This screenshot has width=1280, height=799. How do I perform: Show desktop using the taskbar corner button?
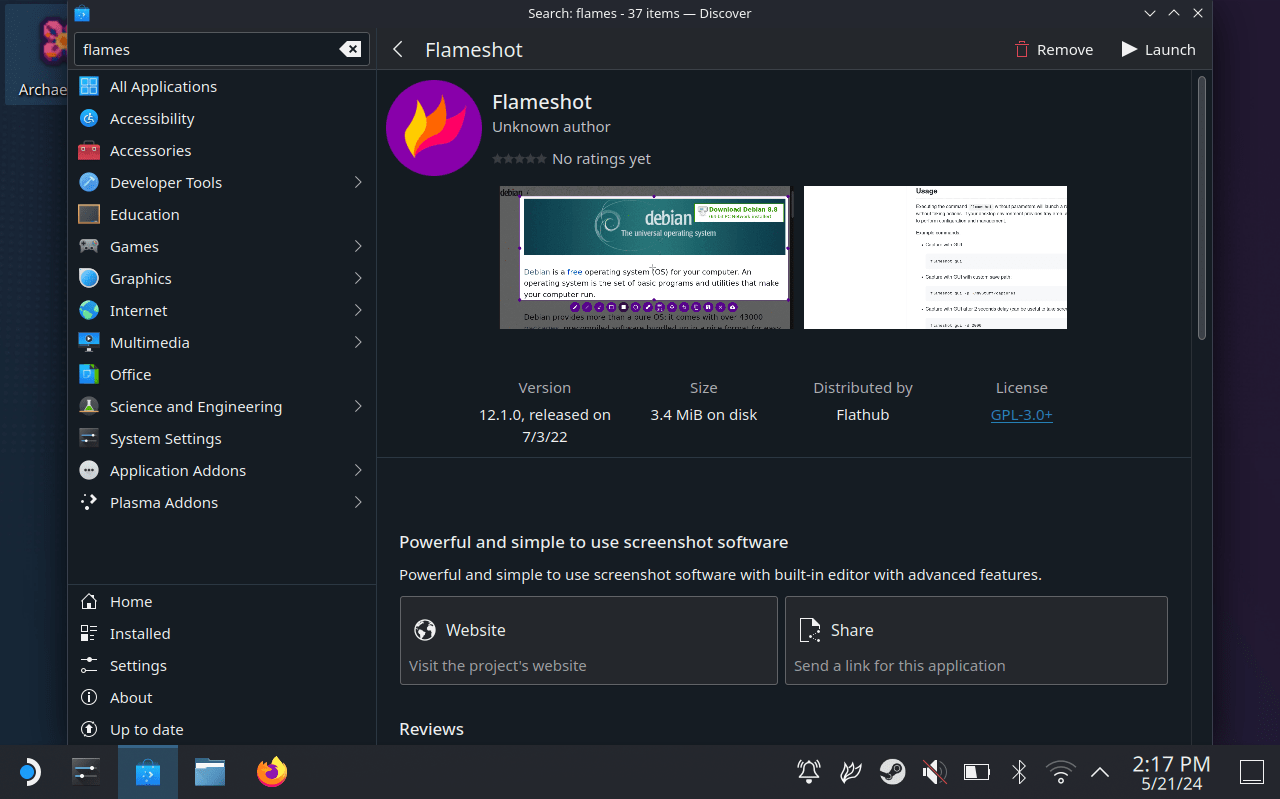click(1251, 771)
